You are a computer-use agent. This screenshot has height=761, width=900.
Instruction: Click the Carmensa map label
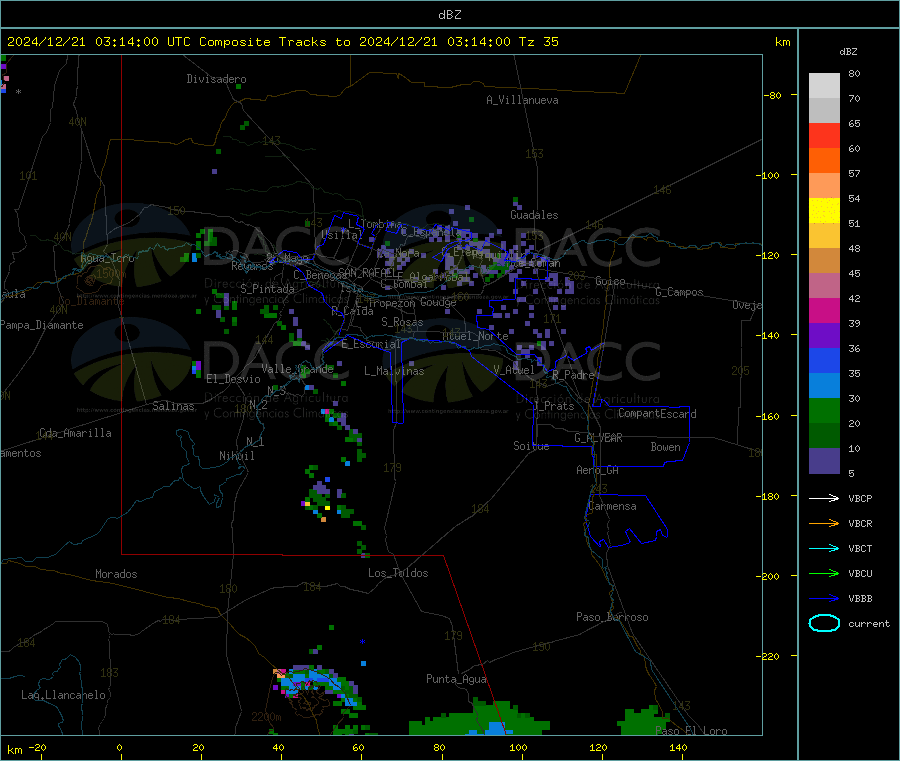pos(612,507)
